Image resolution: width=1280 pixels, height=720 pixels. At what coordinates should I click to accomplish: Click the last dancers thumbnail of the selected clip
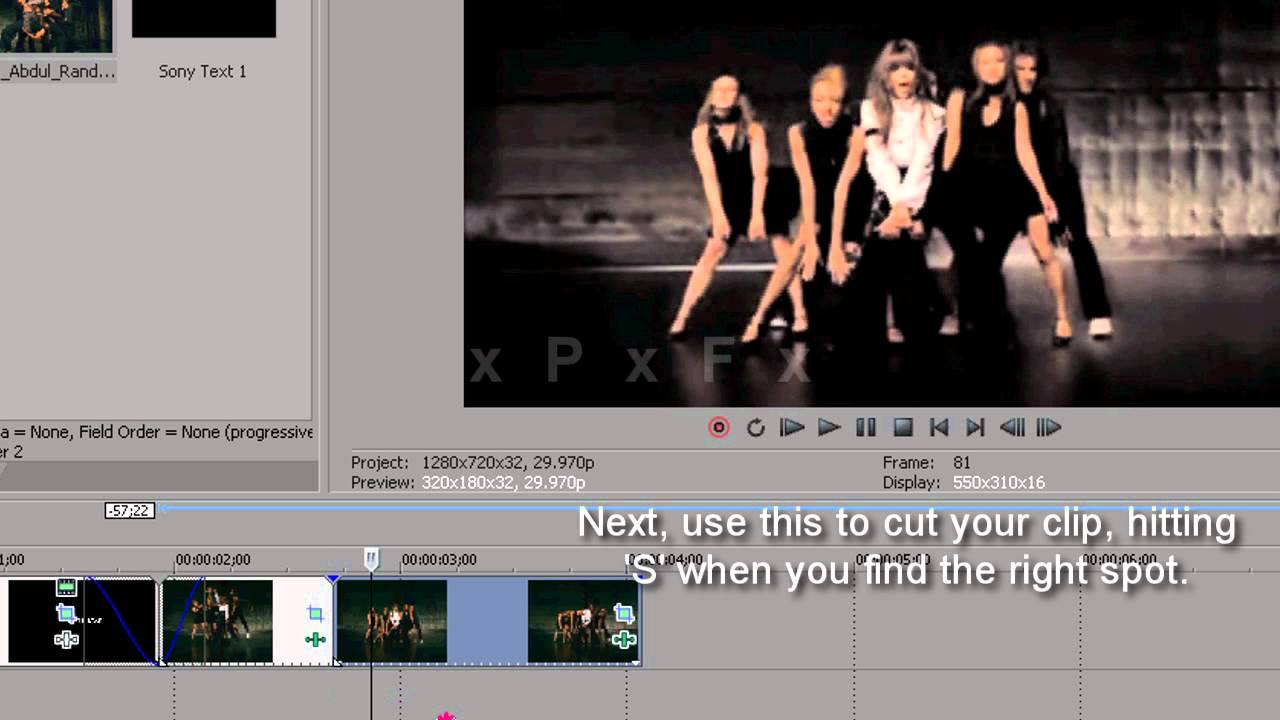[582, 621]
